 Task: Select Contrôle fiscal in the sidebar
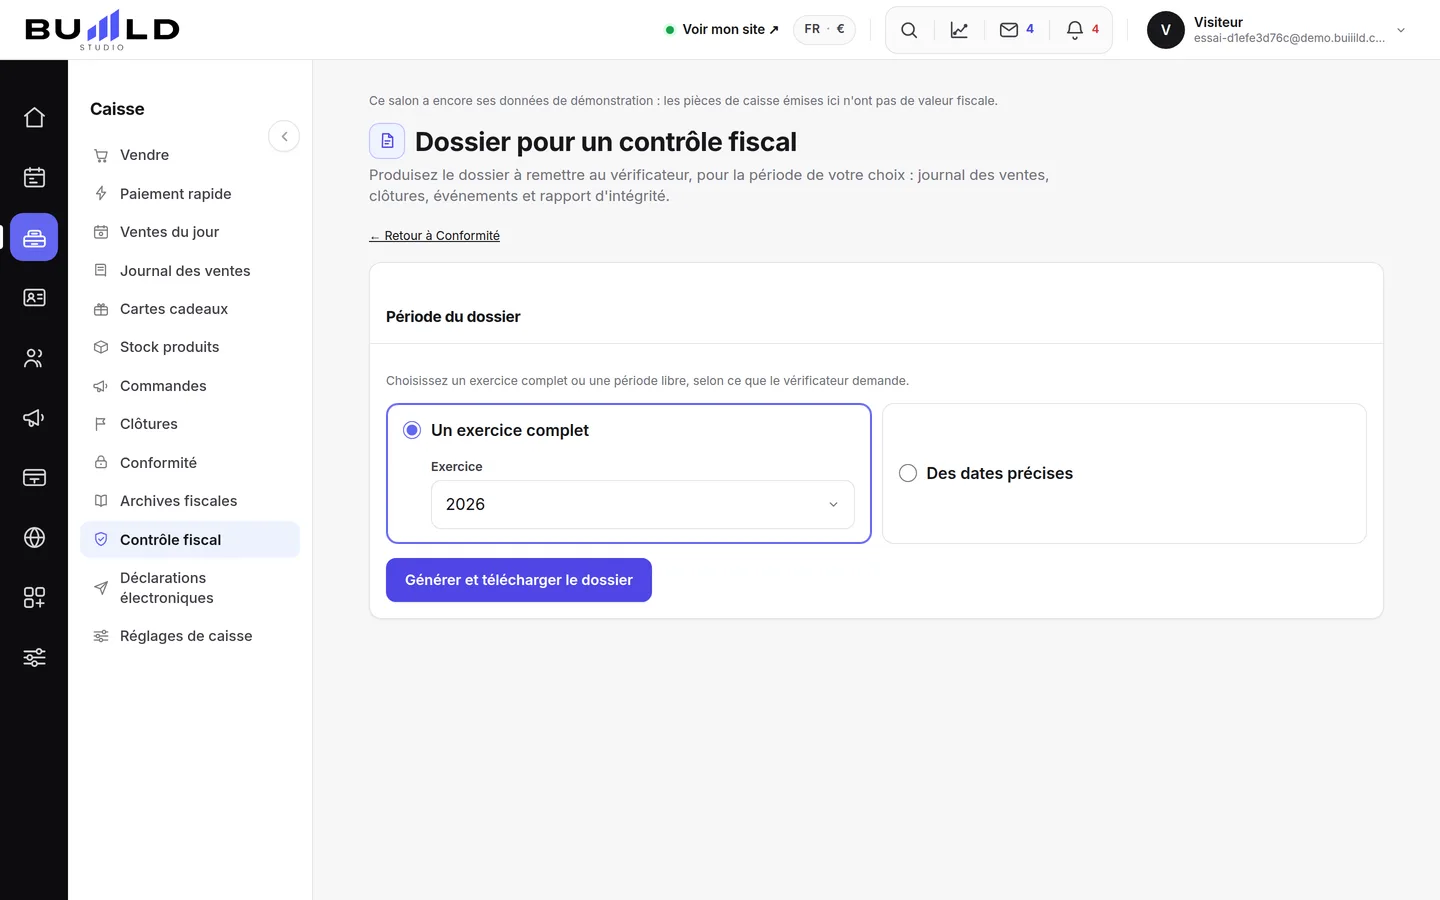pyautogui.click(x=190, y=540)
